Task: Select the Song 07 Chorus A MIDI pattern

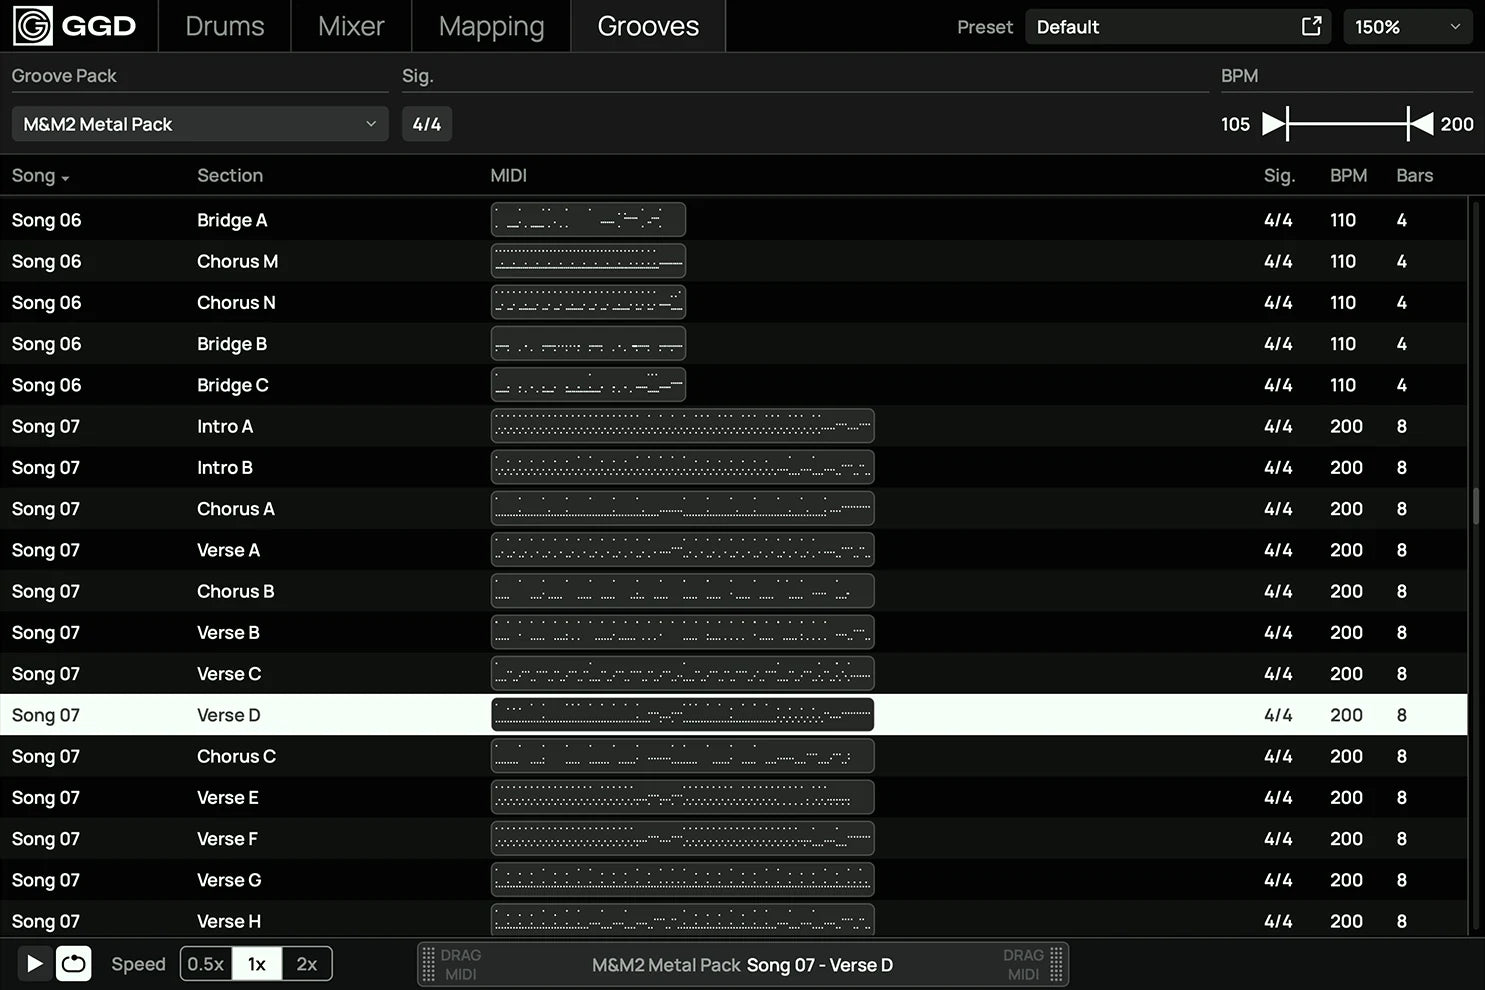Action: point(682,509)
